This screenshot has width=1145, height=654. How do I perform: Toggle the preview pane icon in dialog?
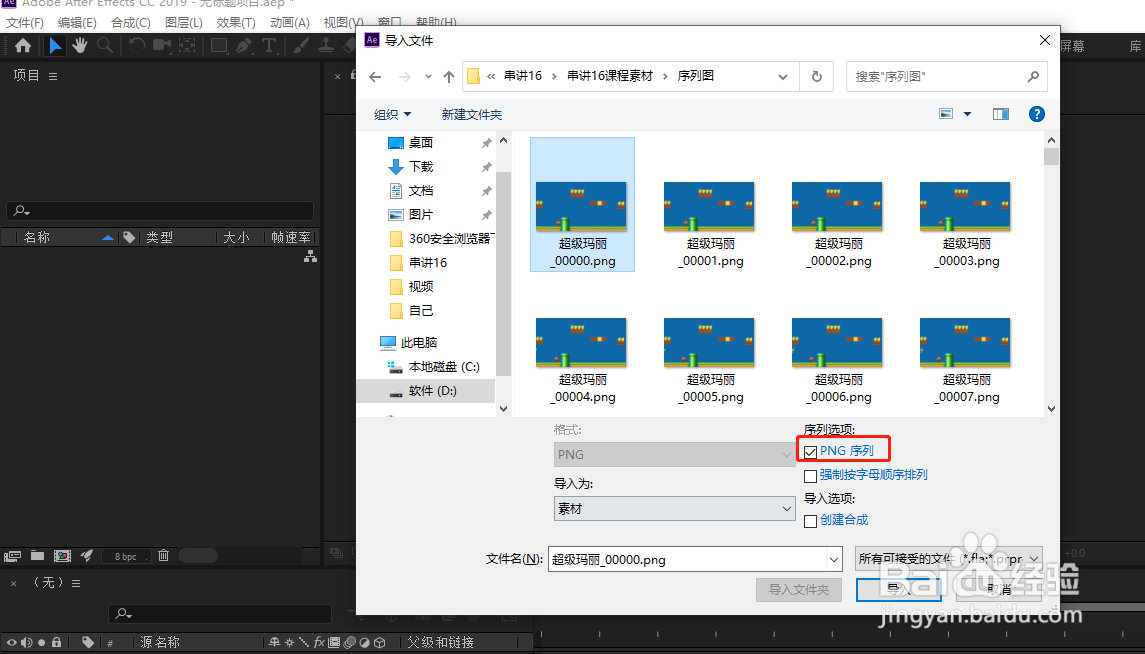[x=1000, y=114]
